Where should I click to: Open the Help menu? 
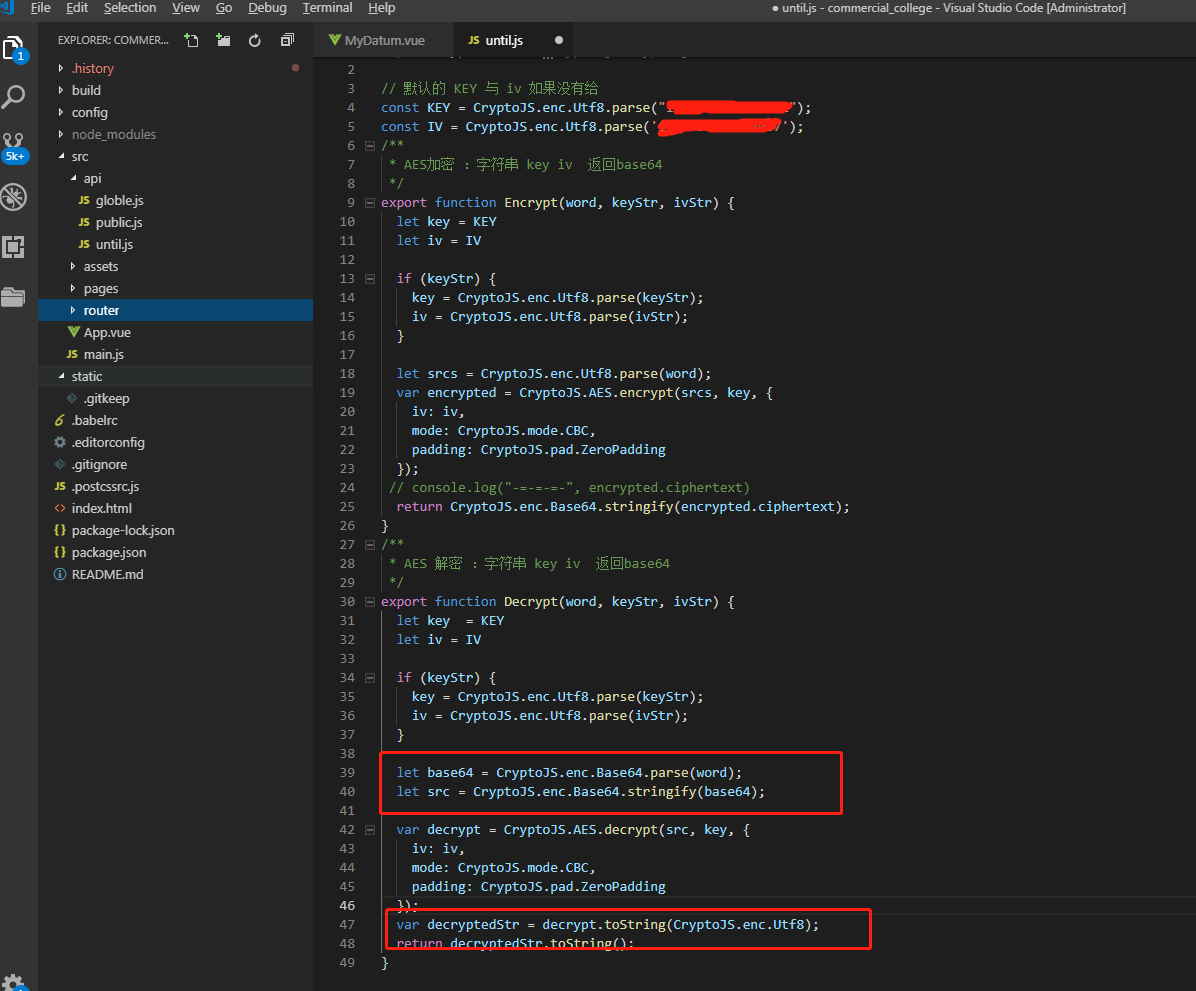tap(381, 8)
